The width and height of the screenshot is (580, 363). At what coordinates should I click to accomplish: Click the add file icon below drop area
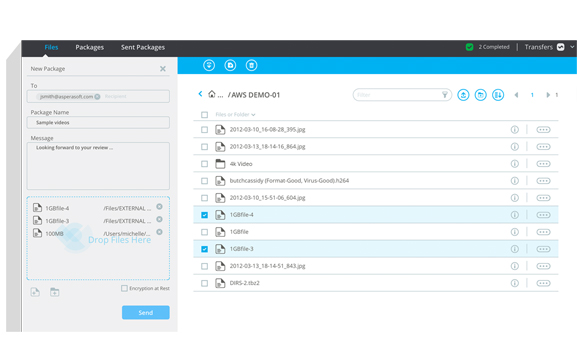pos(35,292)
